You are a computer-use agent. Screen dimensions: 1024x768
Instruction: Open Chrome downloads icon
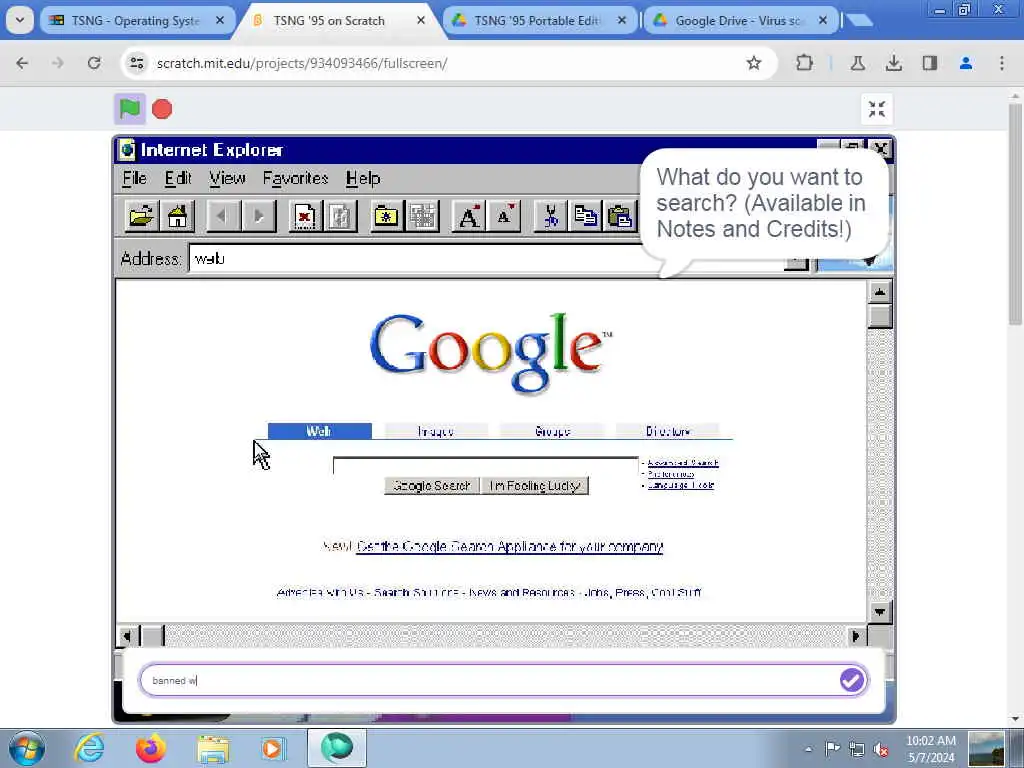tap(893, 63)
